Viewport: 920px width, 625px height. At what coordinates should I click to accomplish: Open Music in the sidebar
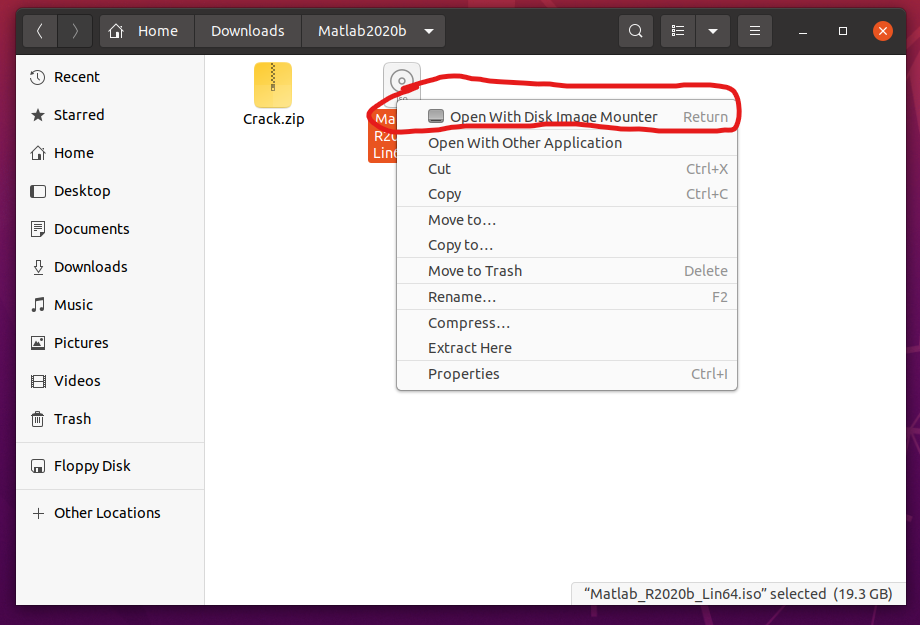pyautogui.click(x=110, y=305)
